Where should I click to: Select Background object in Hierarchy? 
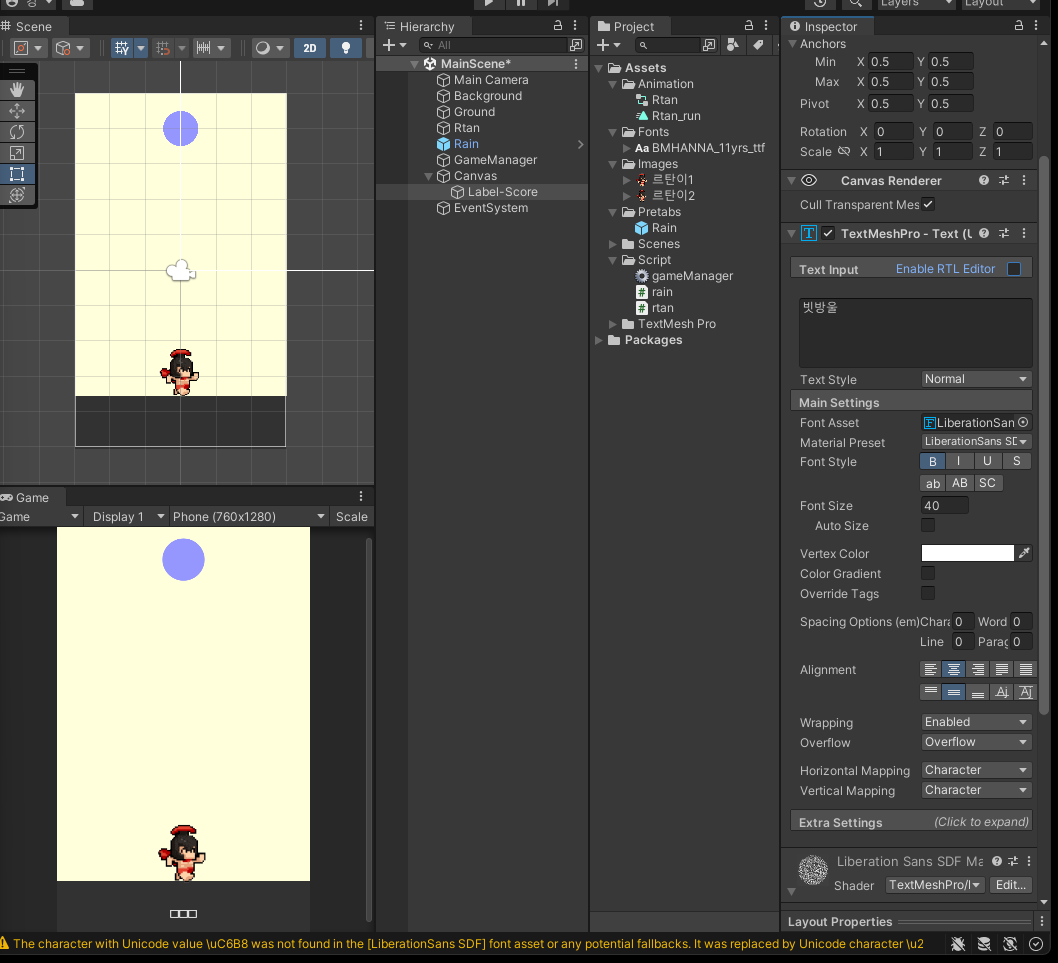pos(488,96)
